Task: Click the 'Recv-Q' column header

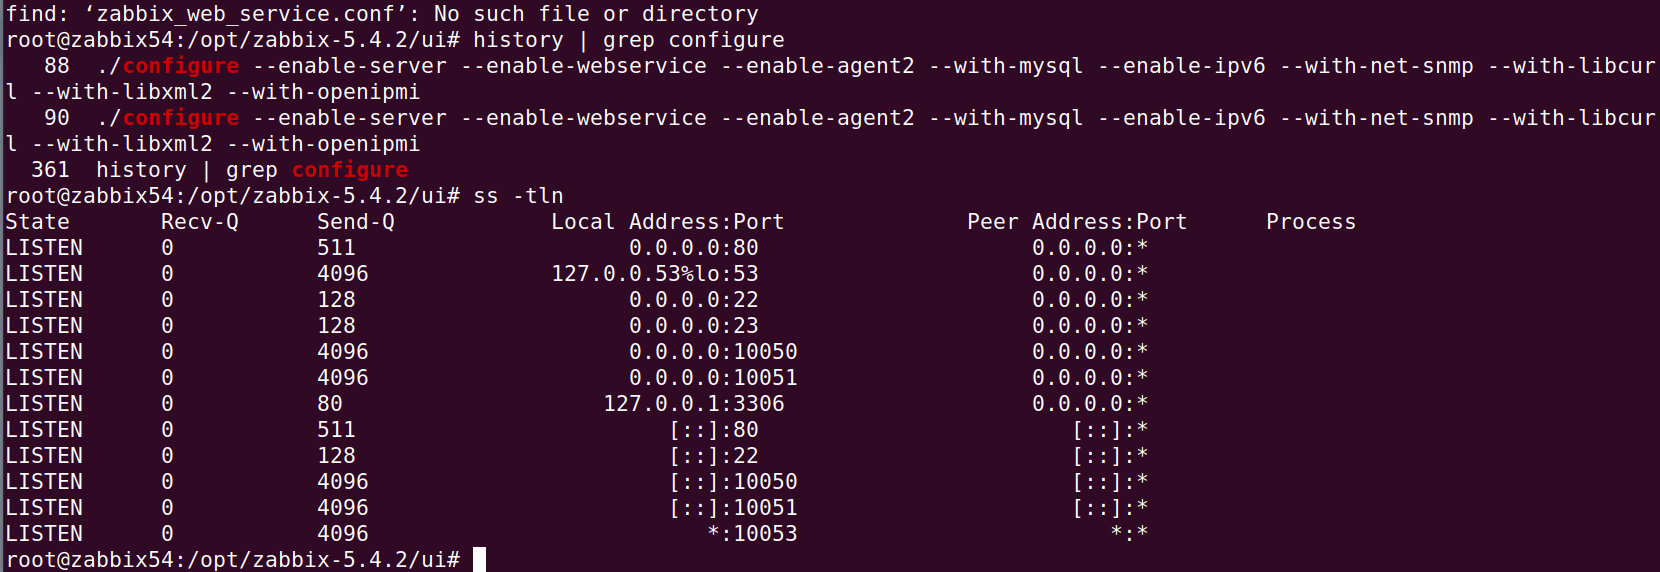Action: [200, 222]
